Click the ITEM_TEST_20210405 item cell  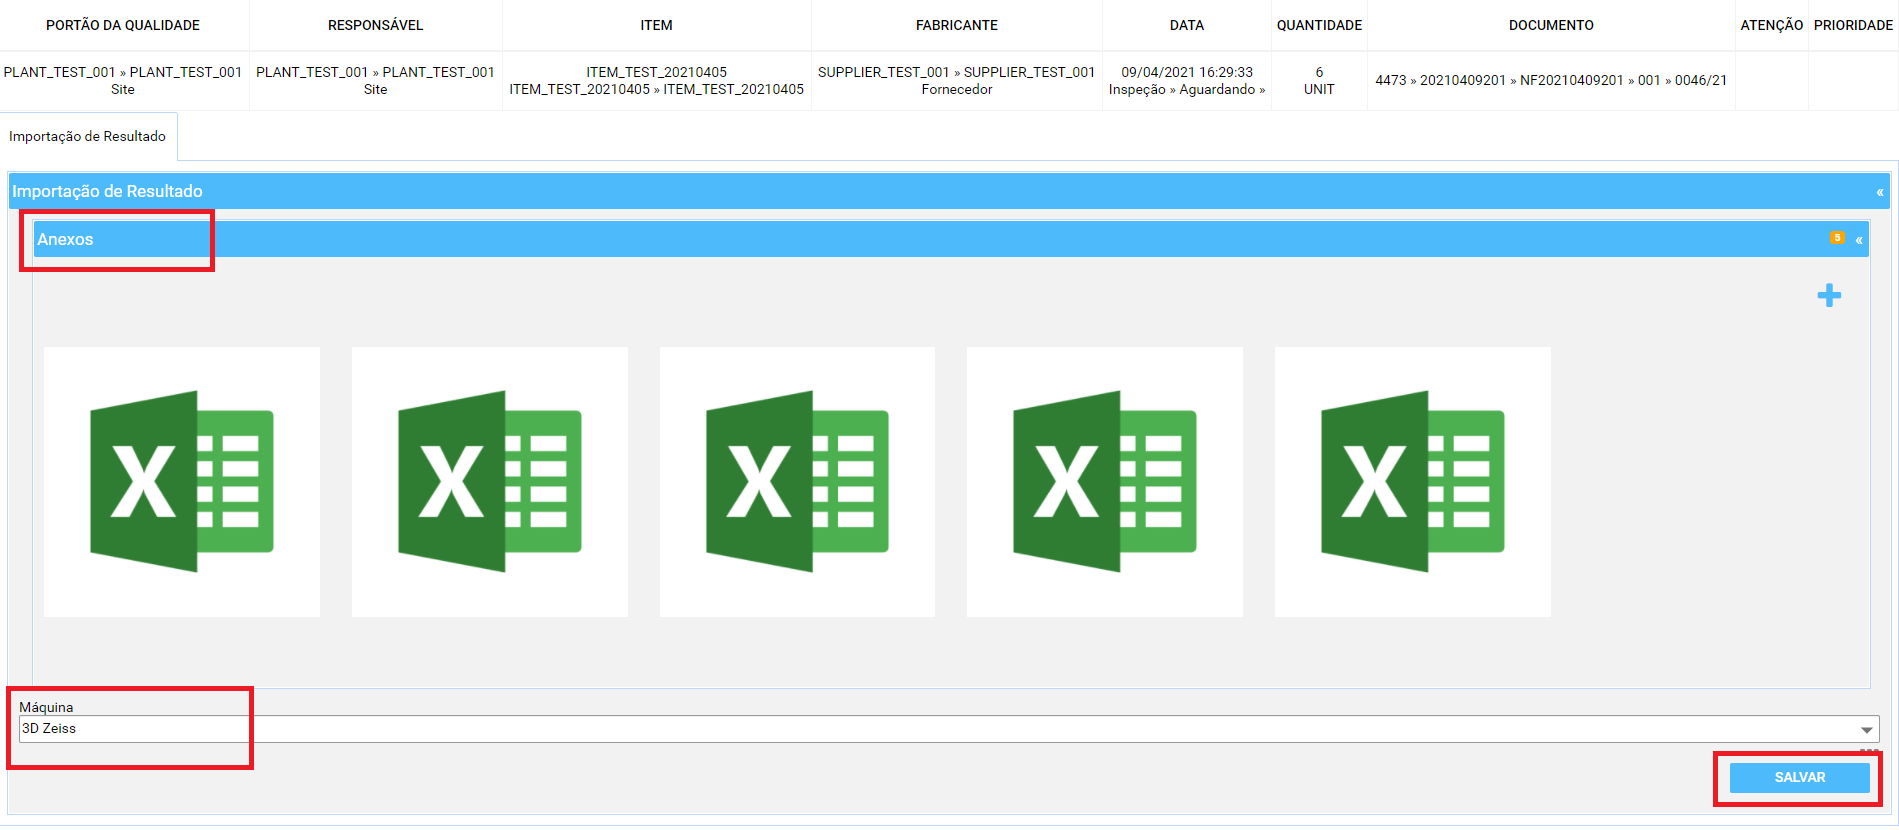tap(657, 81)
